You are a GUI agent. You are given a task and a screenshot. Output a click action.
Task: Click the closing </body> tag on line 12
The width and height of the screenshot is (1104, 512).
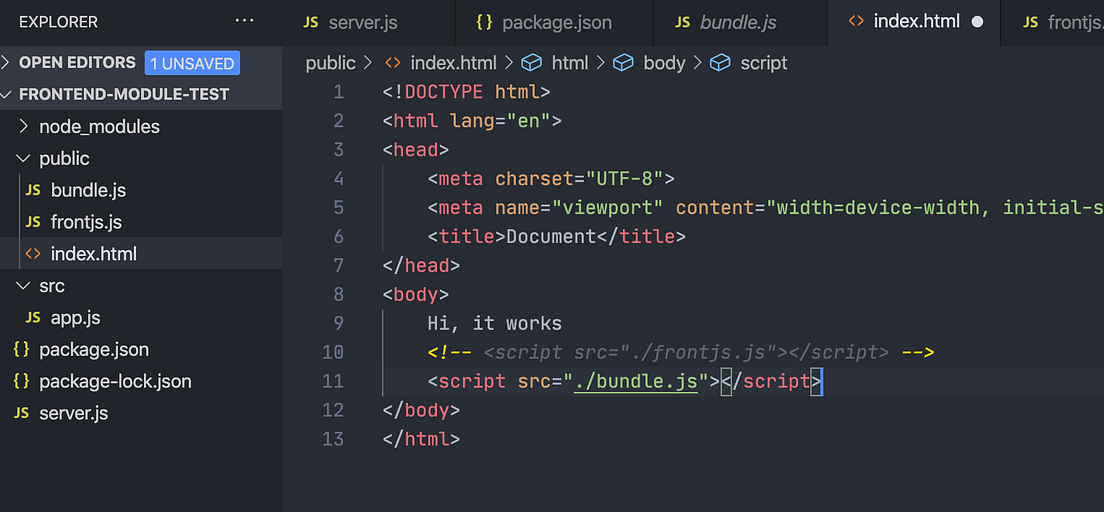422,410
